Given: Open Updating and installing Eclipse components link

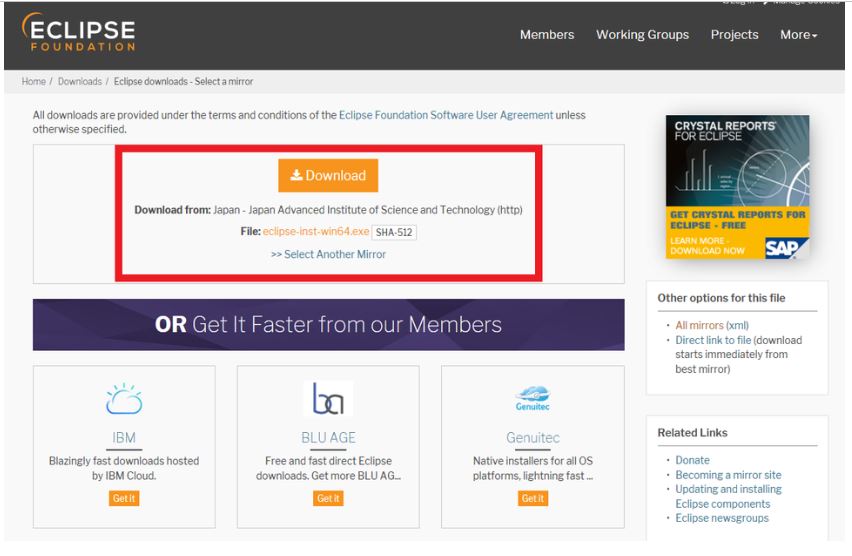Looking at the screenshot, I should pos(728,496).
